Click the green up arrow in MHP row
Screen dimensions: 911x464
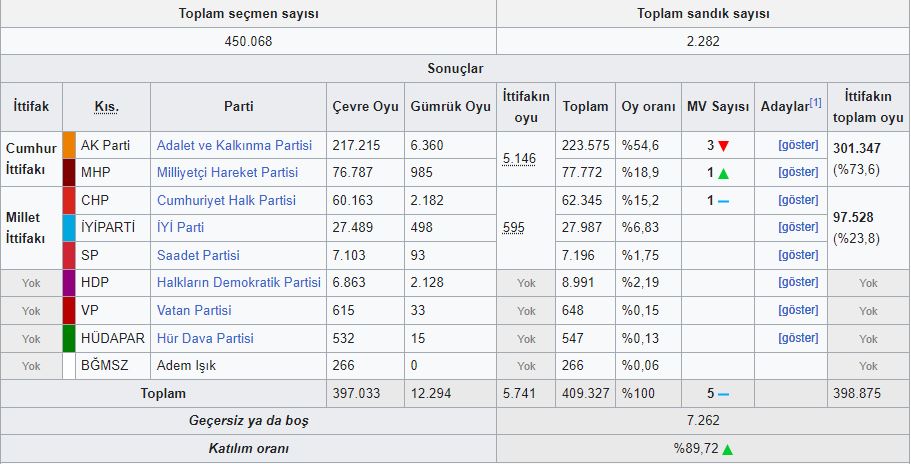pyautogui.click(x=724, y=173)
